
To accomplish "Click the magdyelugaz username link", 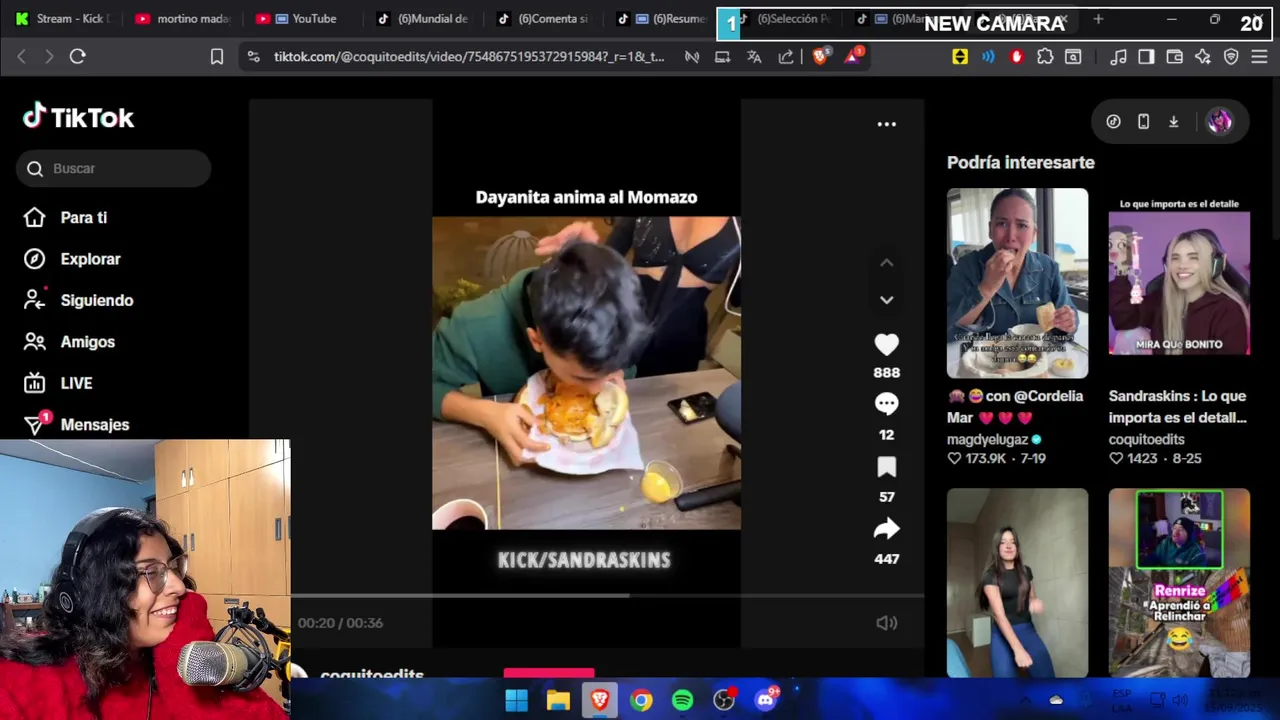I will (987, 439).
